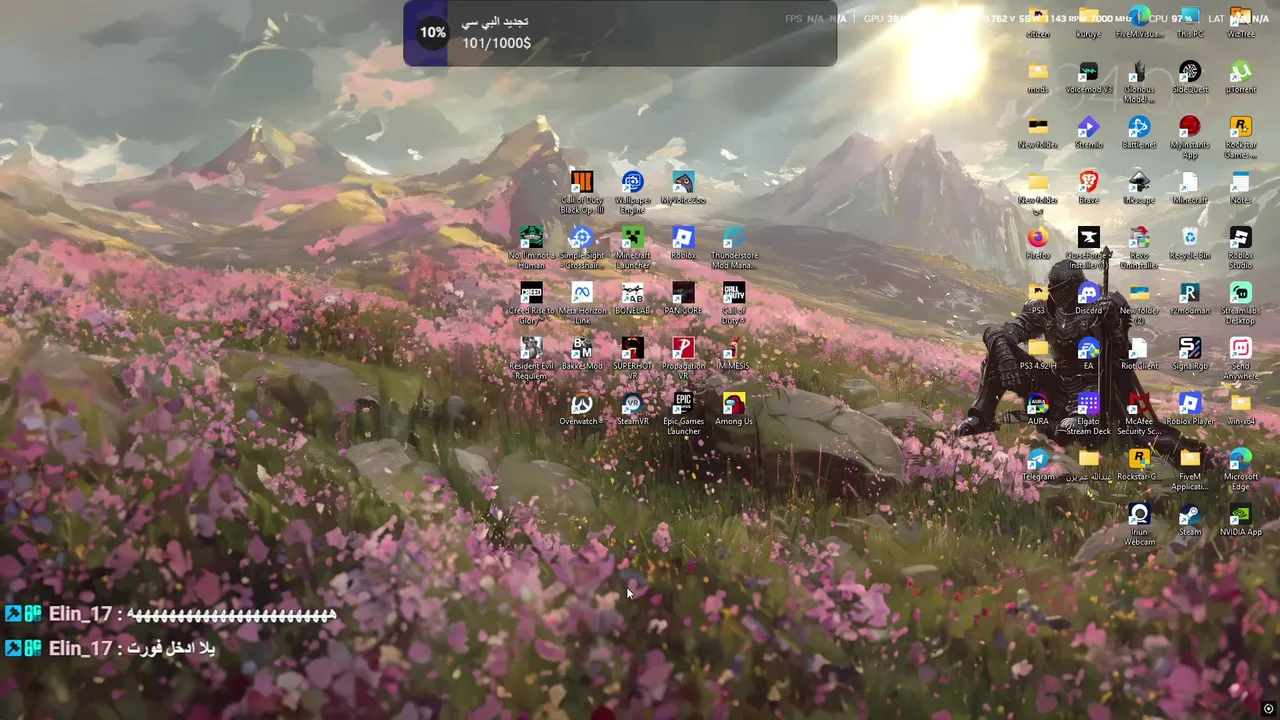Launch Simple Sight Crosshair app

[581, 237]
